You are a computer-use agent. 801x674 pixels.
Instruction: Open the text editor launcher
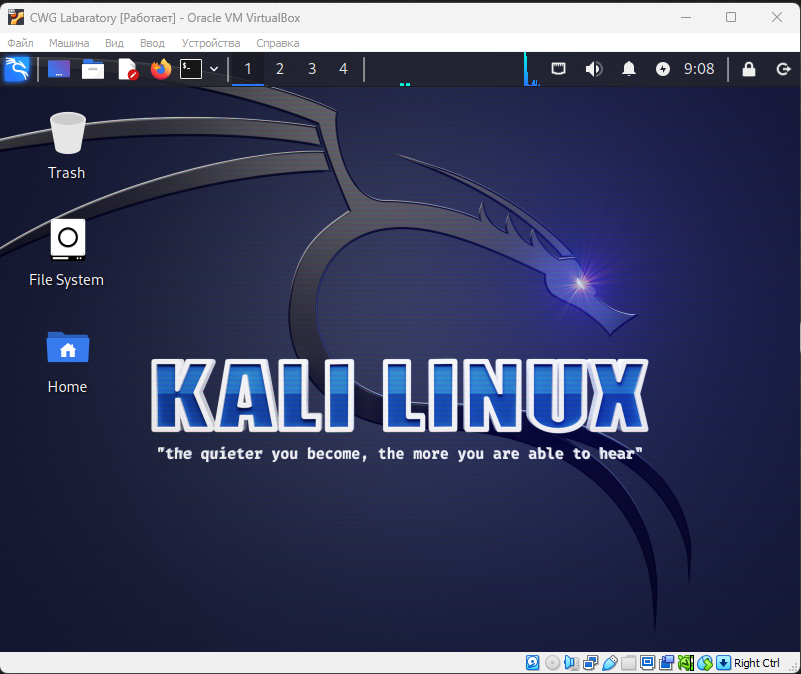coord(127,69)
